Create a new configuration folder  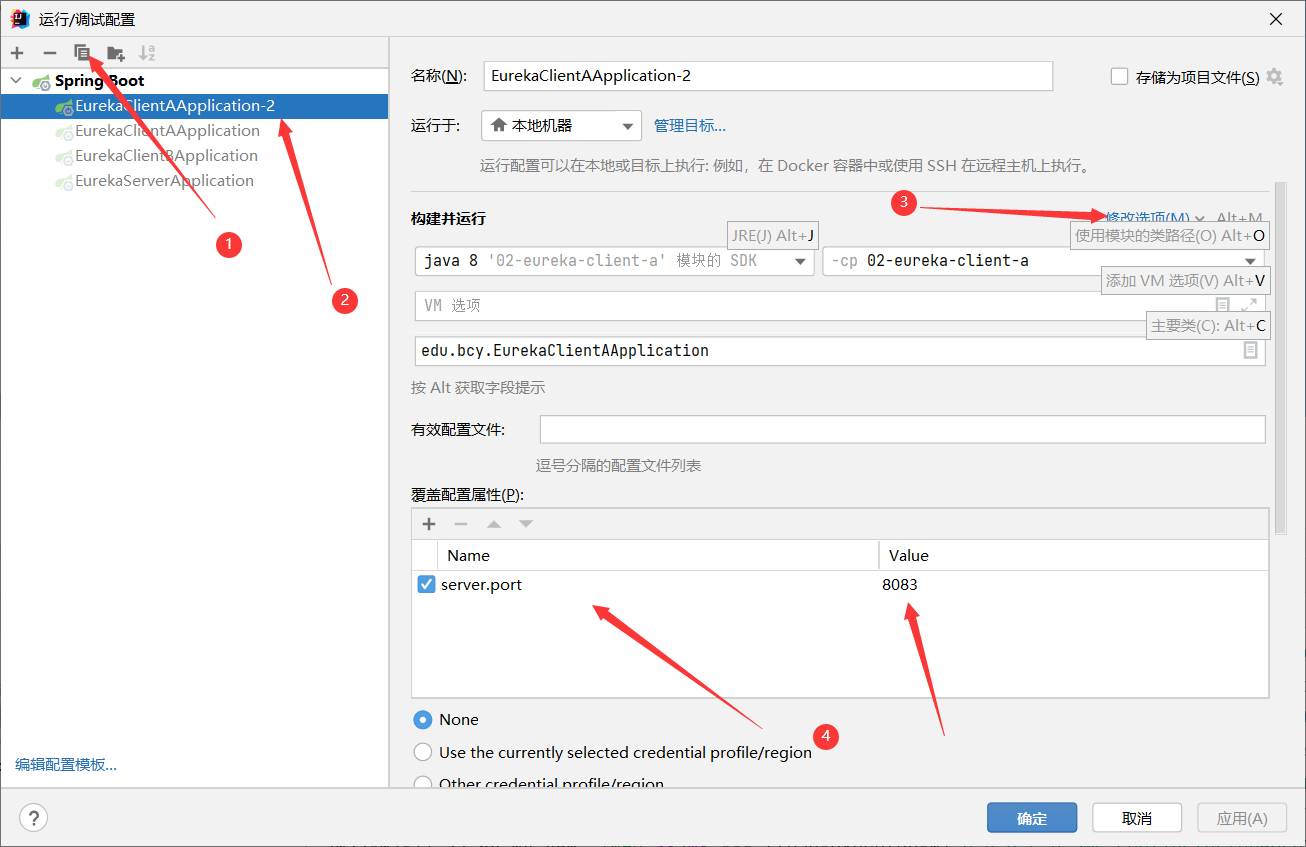point(116,52)
